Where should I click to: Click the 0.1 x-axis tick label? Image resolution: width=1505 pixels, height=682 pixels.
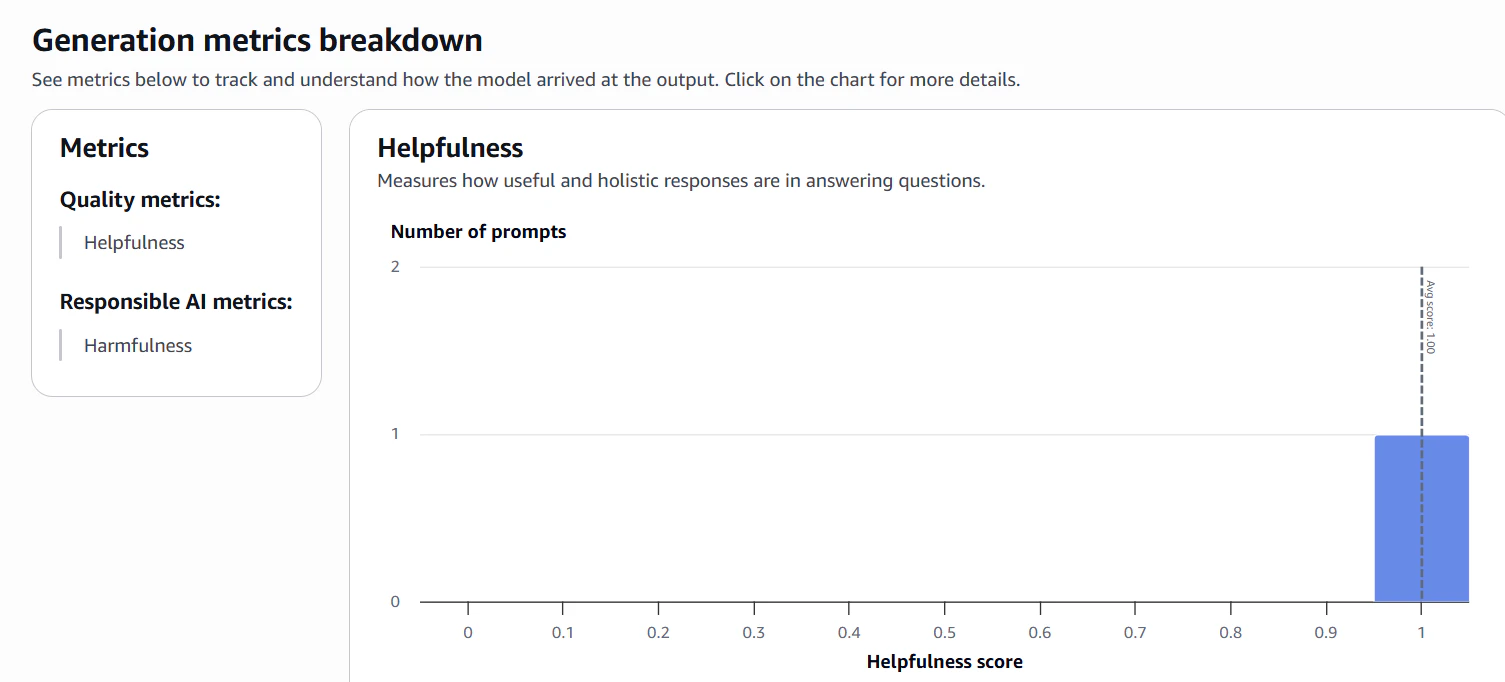tap(563, 633)
